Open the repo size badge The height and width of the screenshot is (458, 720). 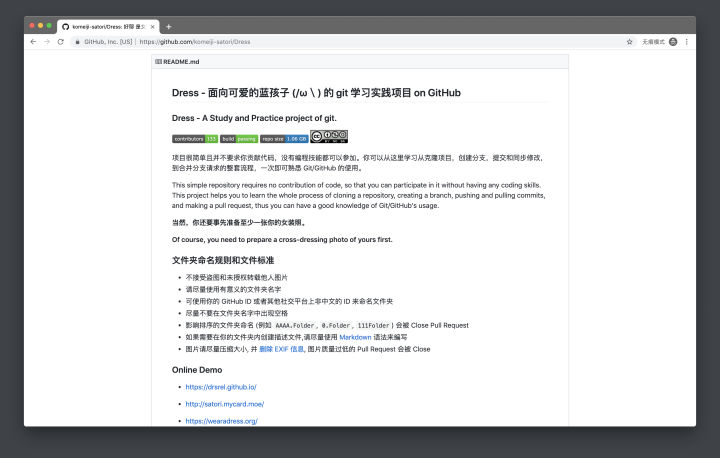284,139
